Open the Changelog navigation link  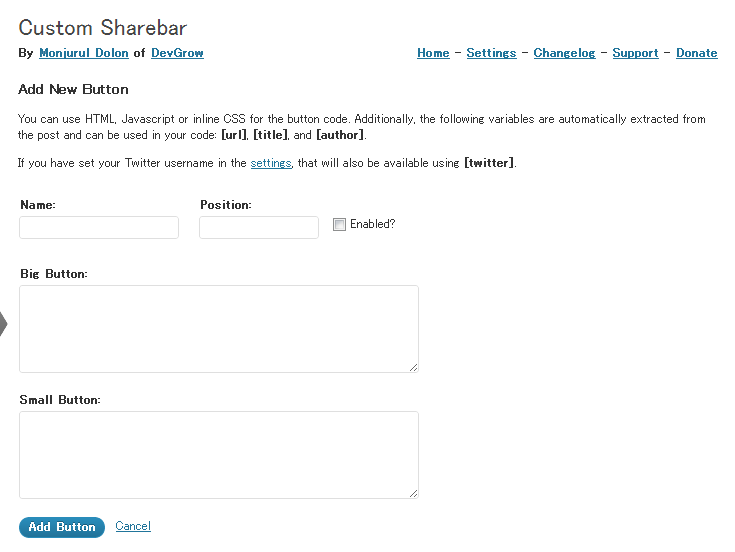(564, 53)
